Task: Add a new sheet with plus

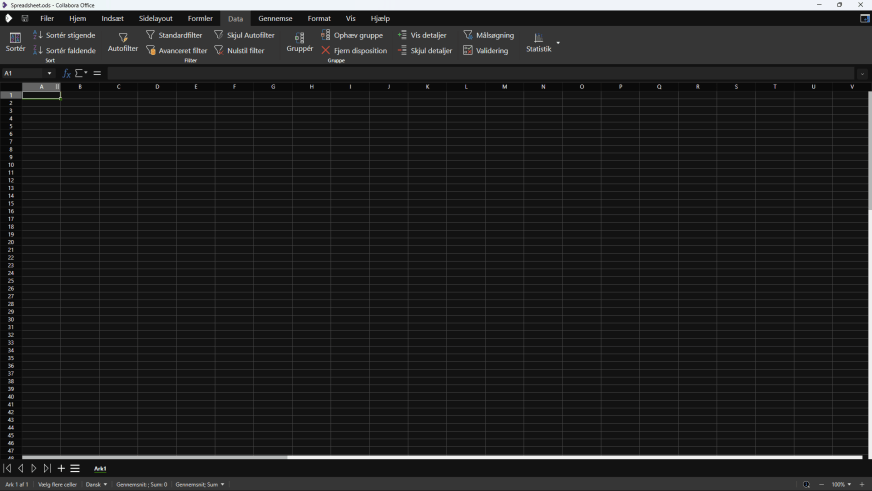Action: tap(61, 468)
